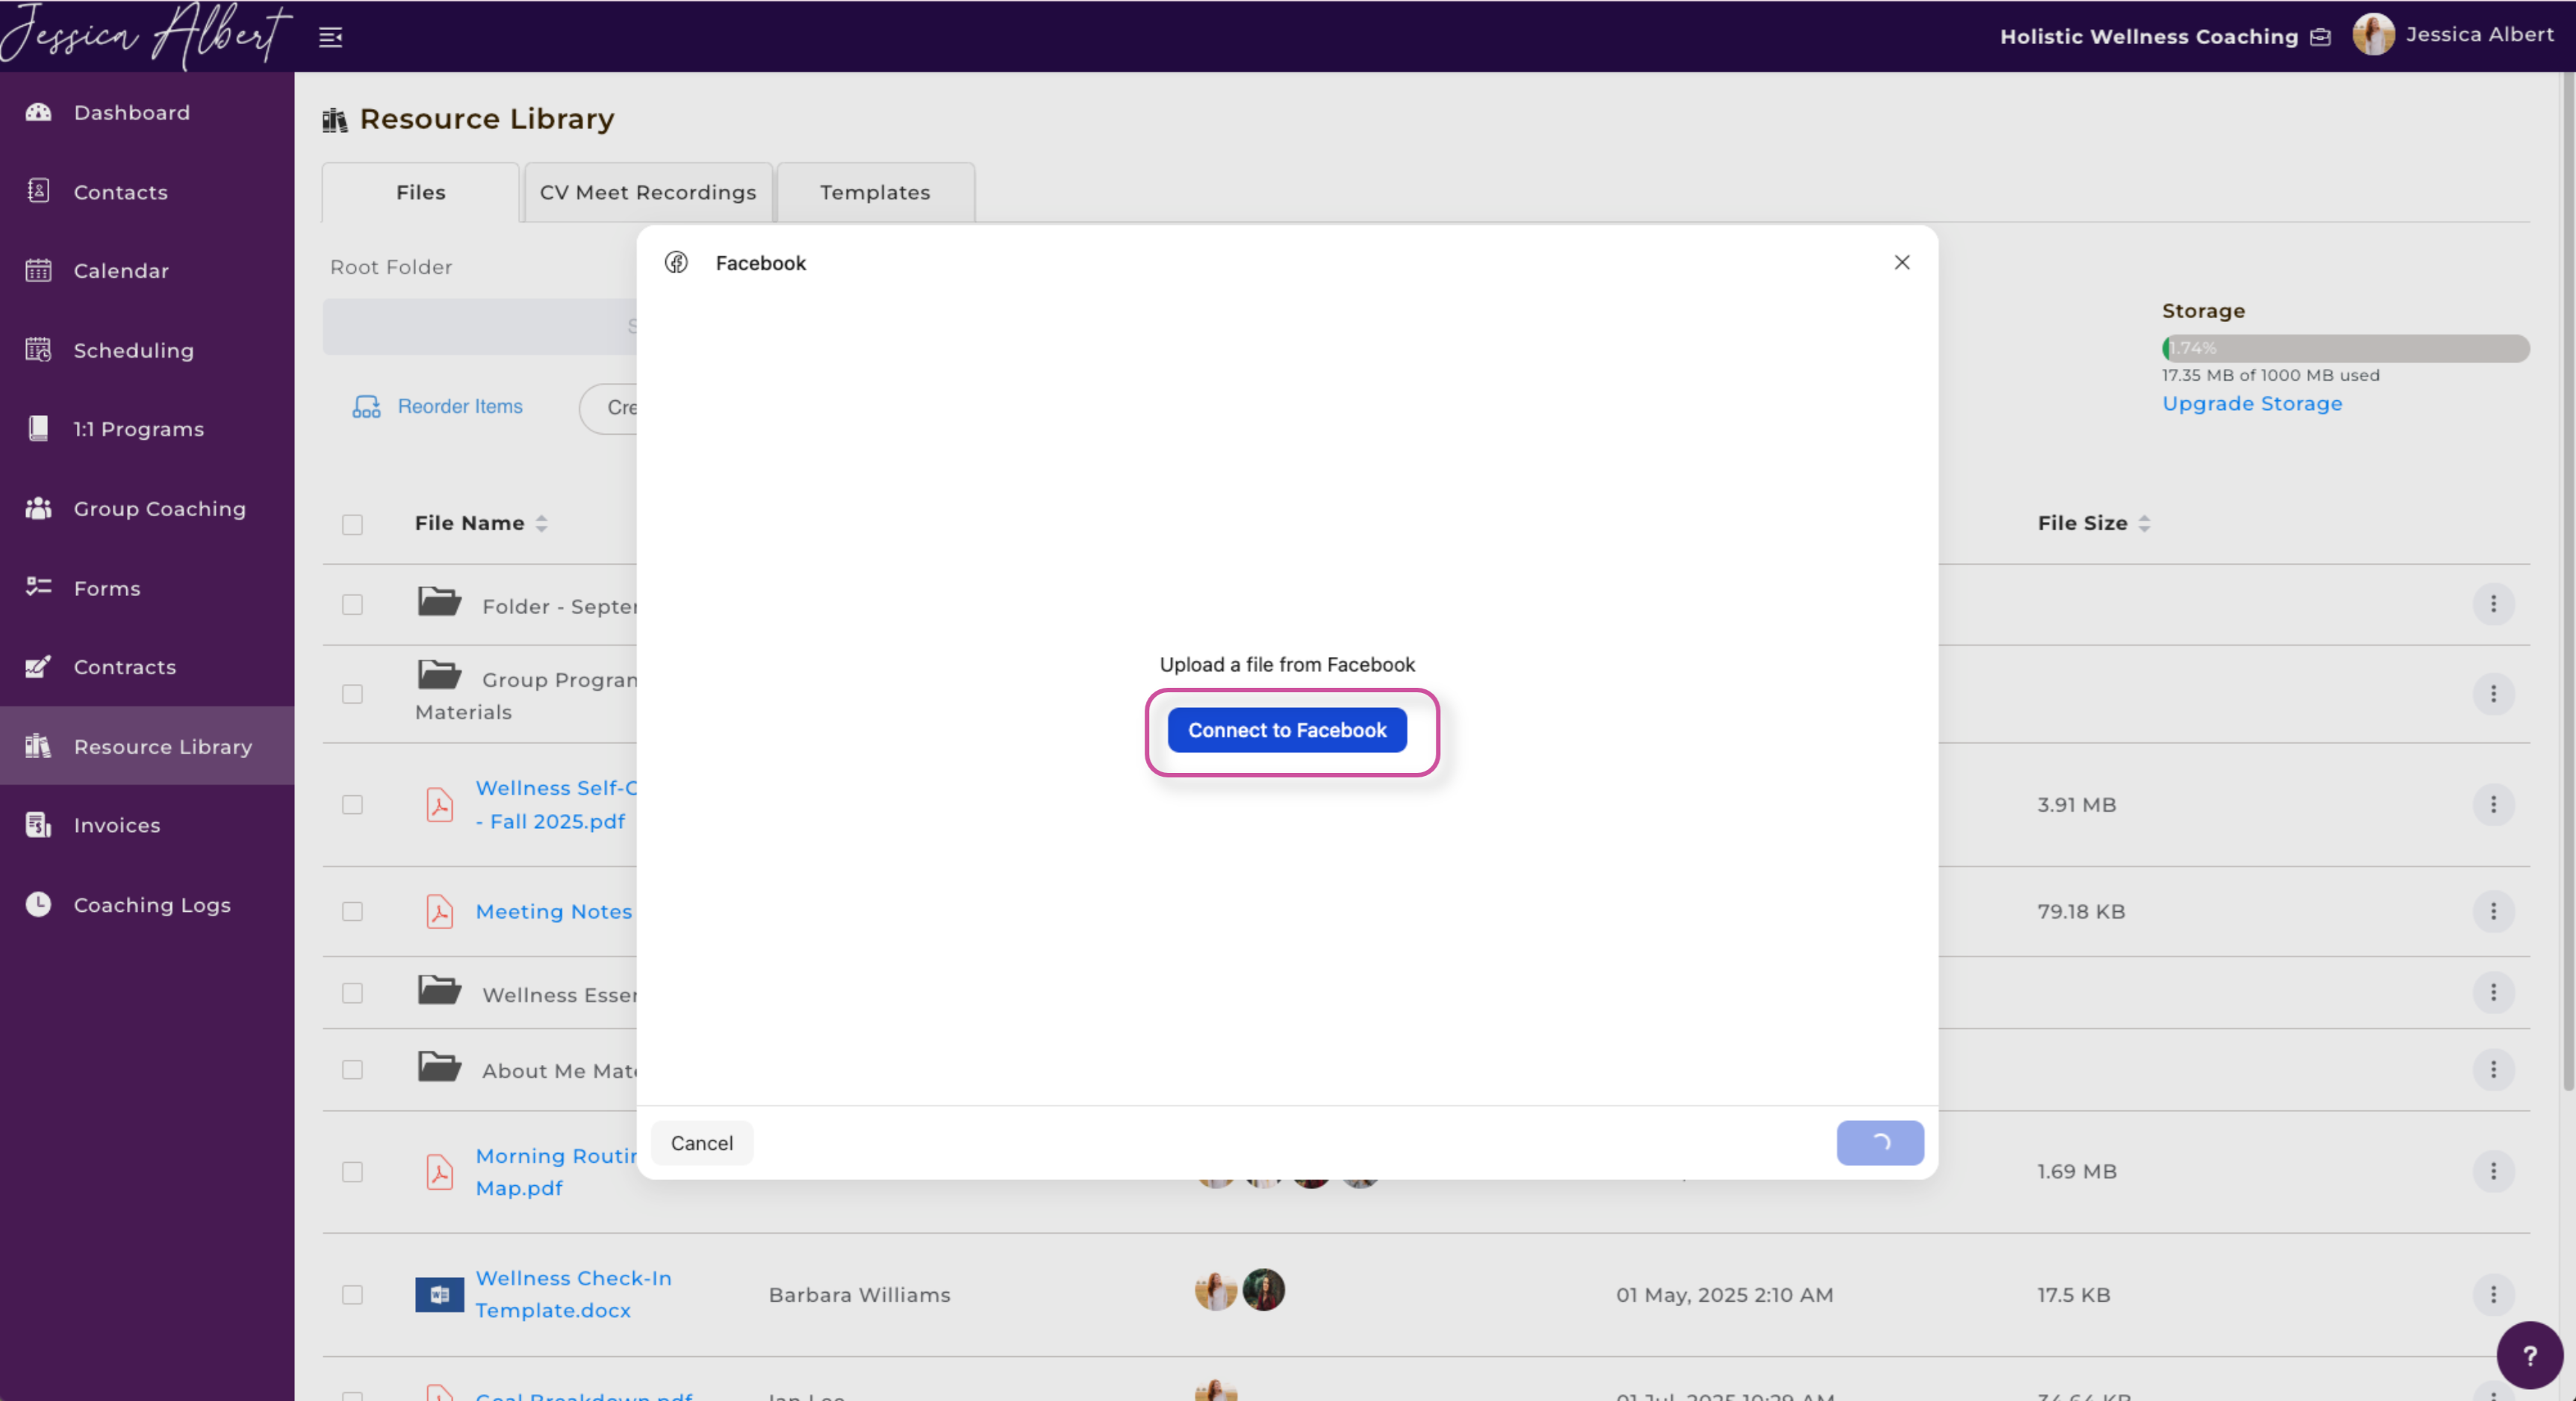This screenshot has height=1401, width=2576.
Task: Open the Meeting Notes PDF file icon
Action: [439, 911]
